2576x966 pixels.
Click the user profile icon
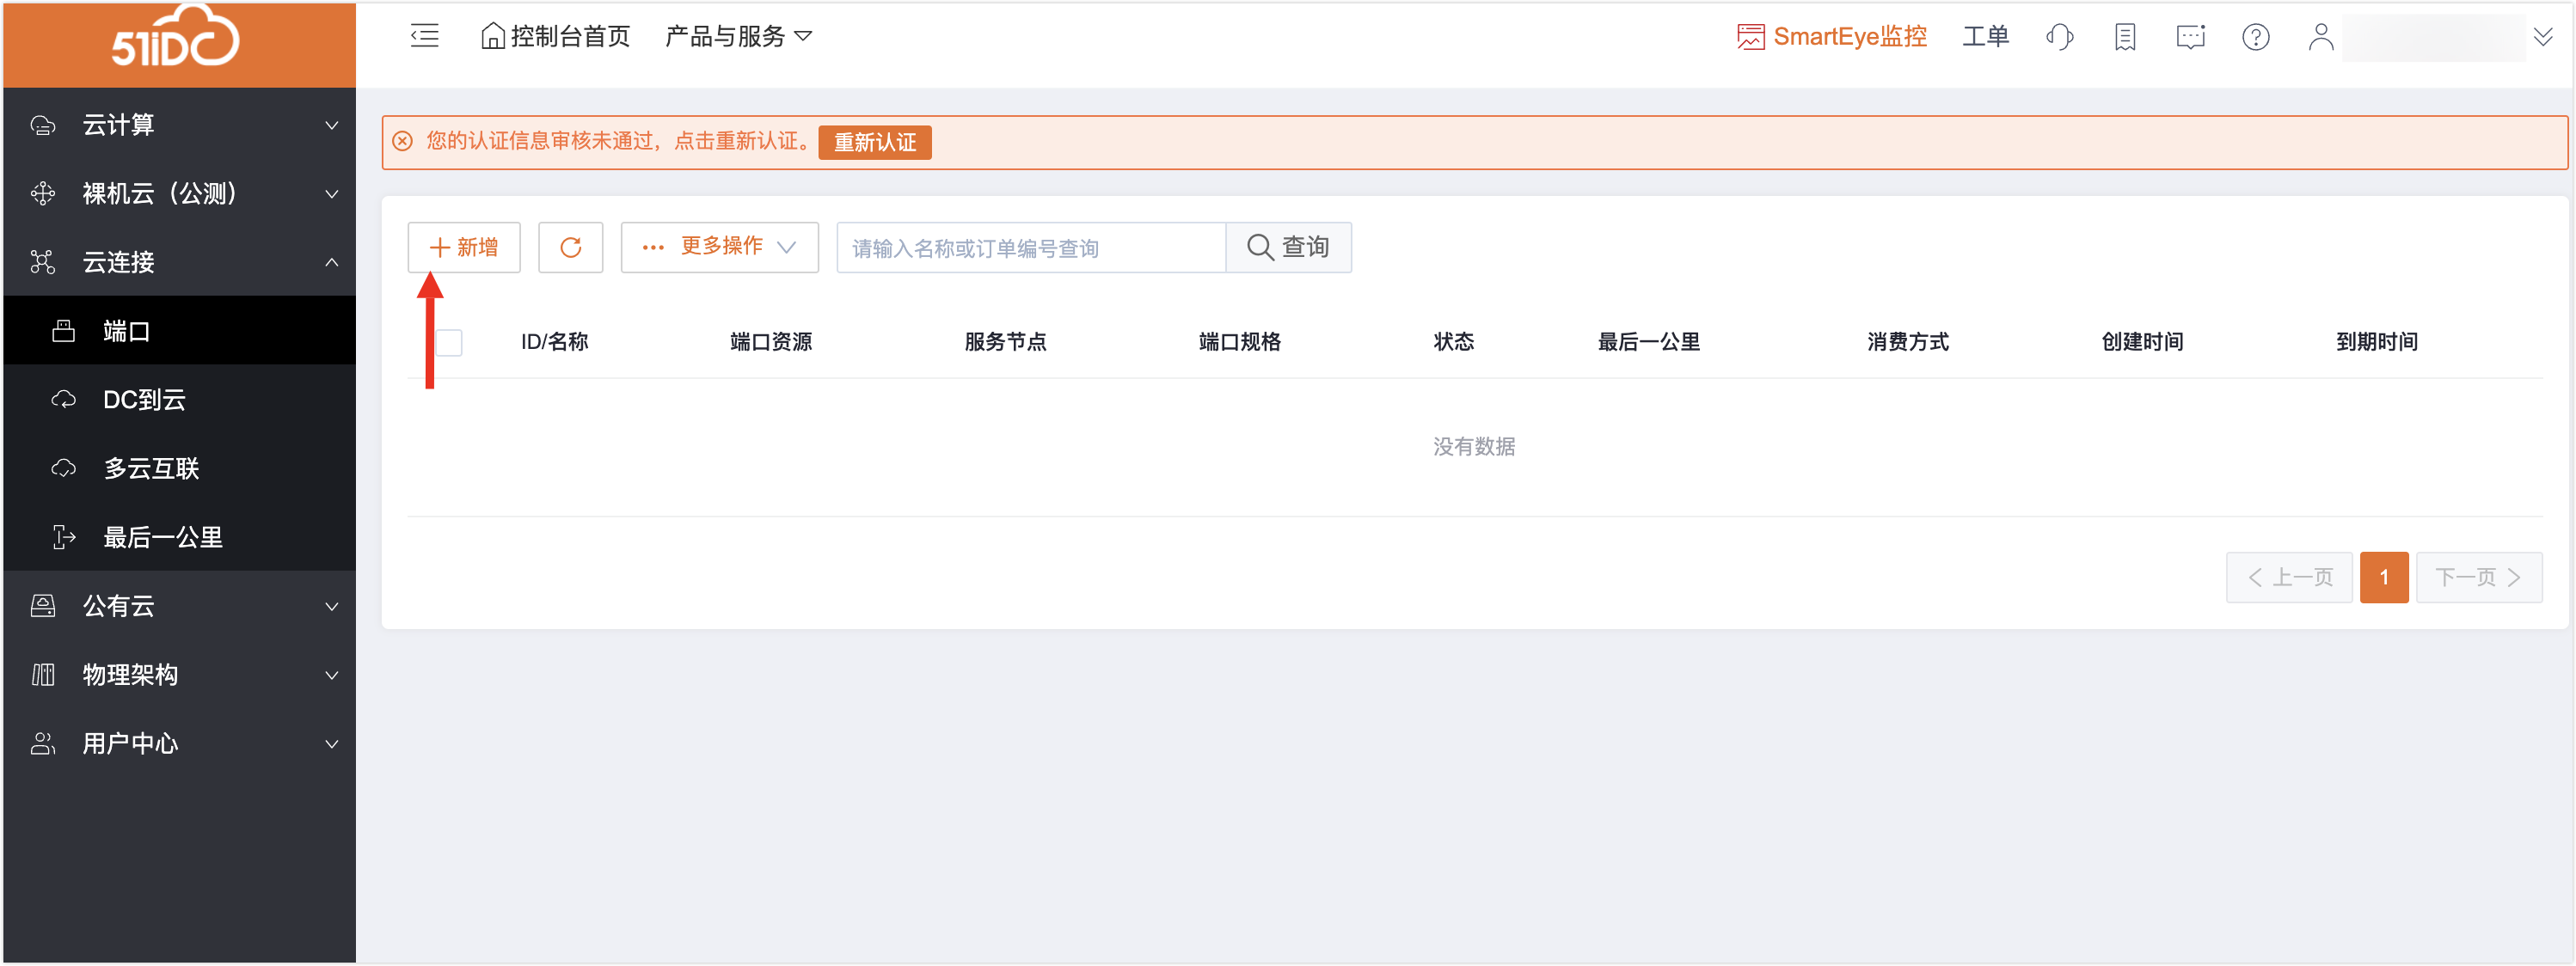2320,37
